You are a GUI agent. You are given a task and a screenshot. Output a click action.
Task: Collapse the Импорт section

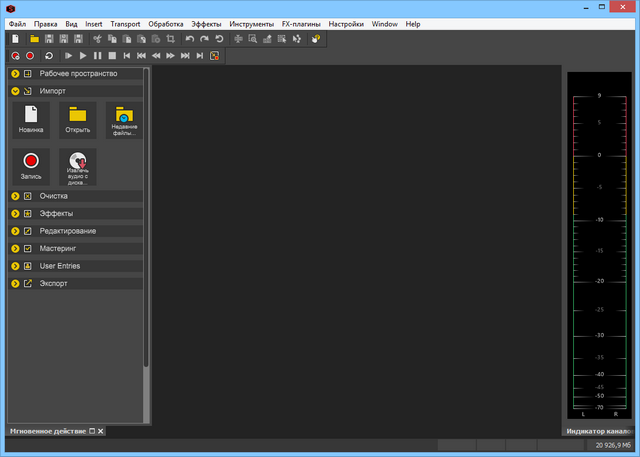tap(16, 91)
